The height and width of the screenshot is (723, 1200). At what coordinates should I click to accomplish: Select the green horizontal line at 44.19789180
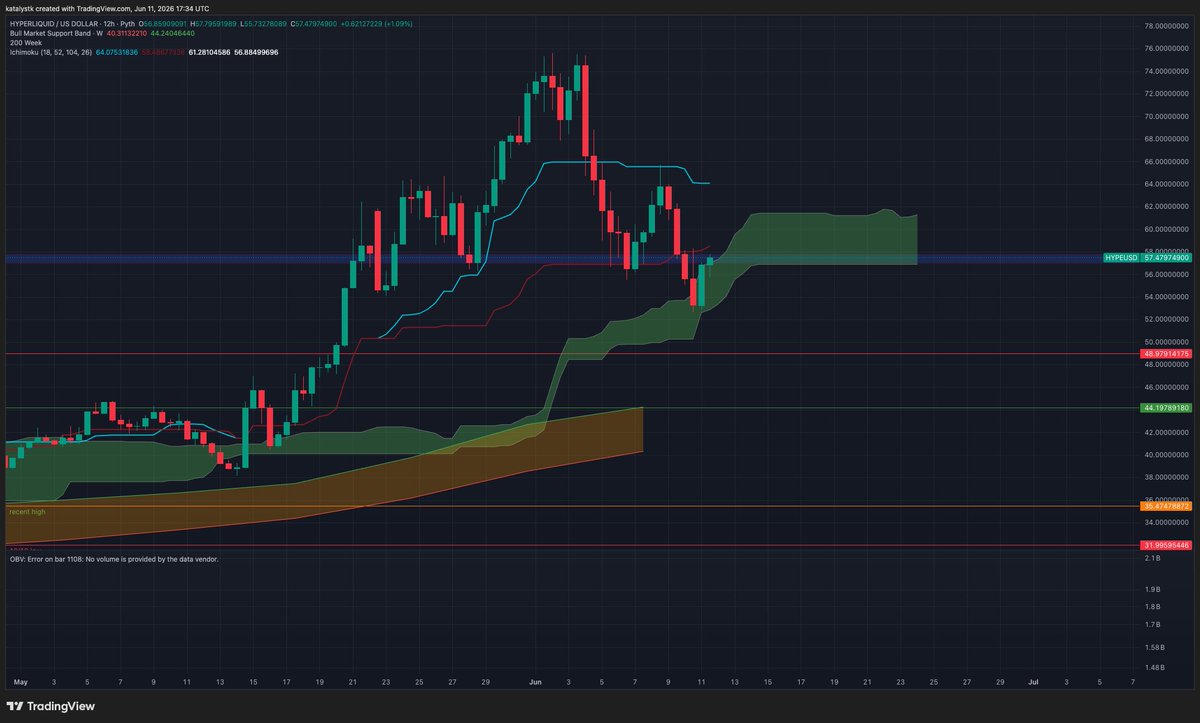click(x=570, y=408)
